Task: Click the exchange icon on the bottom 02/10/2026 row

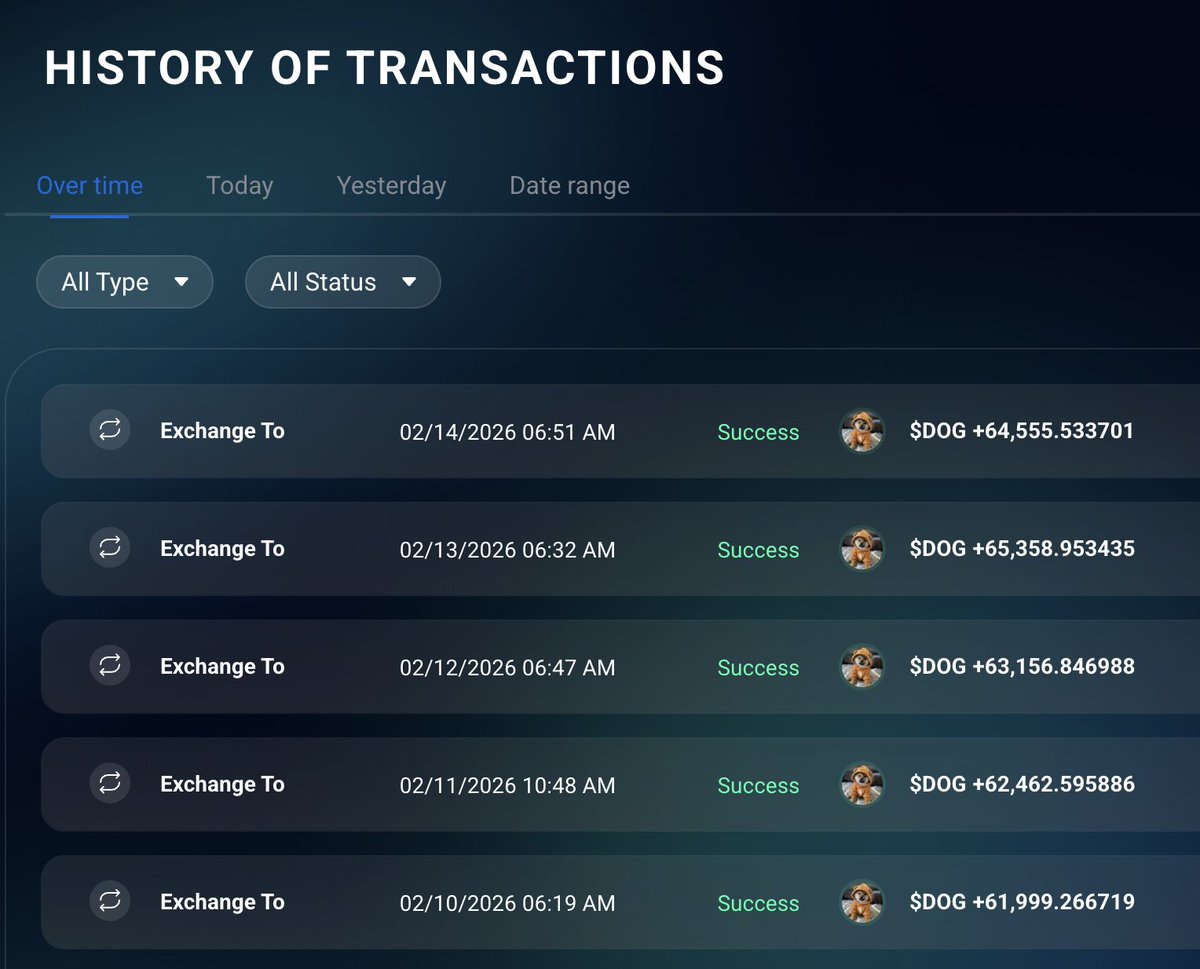Action: coord(110,901)
